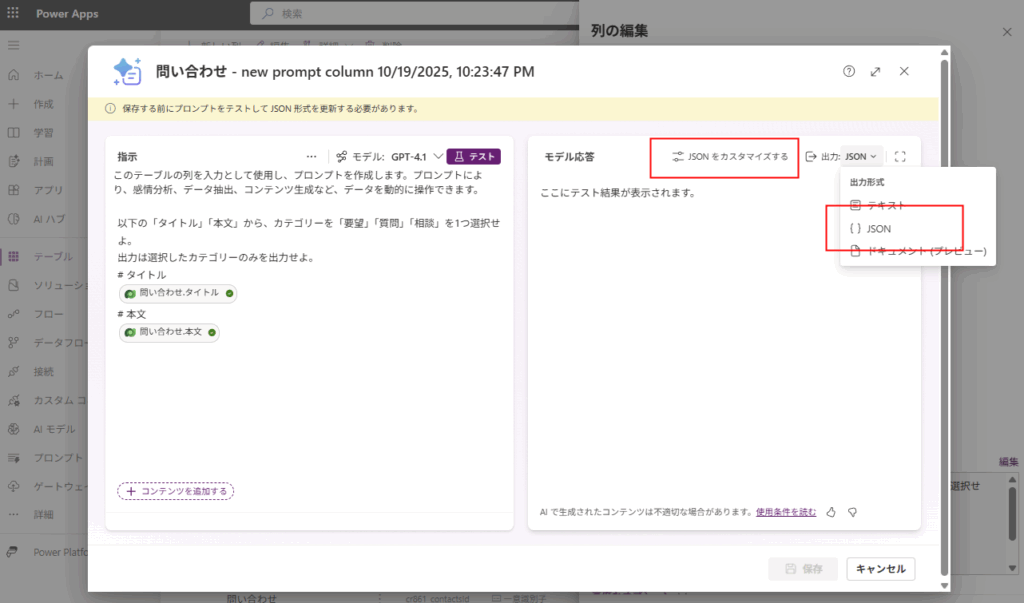Click the 問い合わせ.タイトル field chip
1024x603 pixels.
178,293
